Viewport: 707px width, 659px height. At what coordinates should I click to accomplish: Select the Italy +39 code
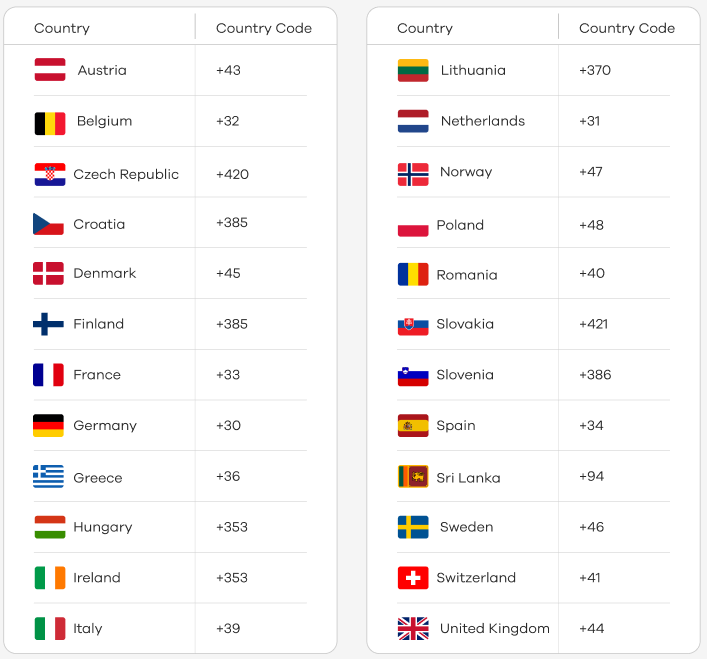pyautogui.click(x=228, y=628)
